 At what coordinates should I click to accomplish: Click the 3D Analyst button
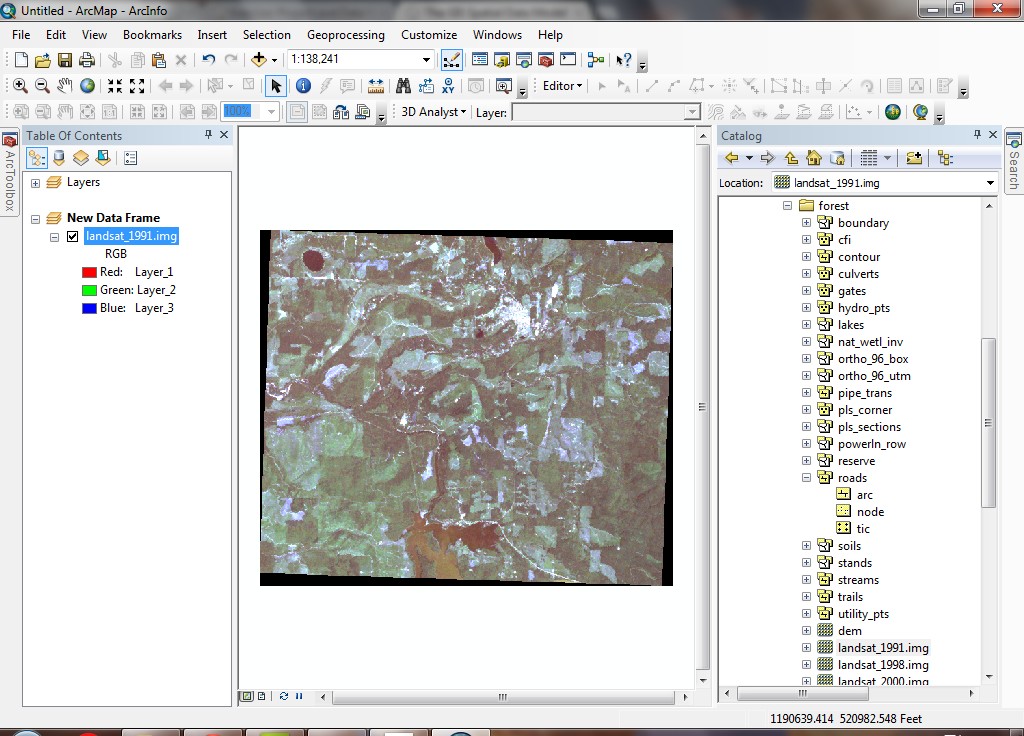click(x=433, y=112)
